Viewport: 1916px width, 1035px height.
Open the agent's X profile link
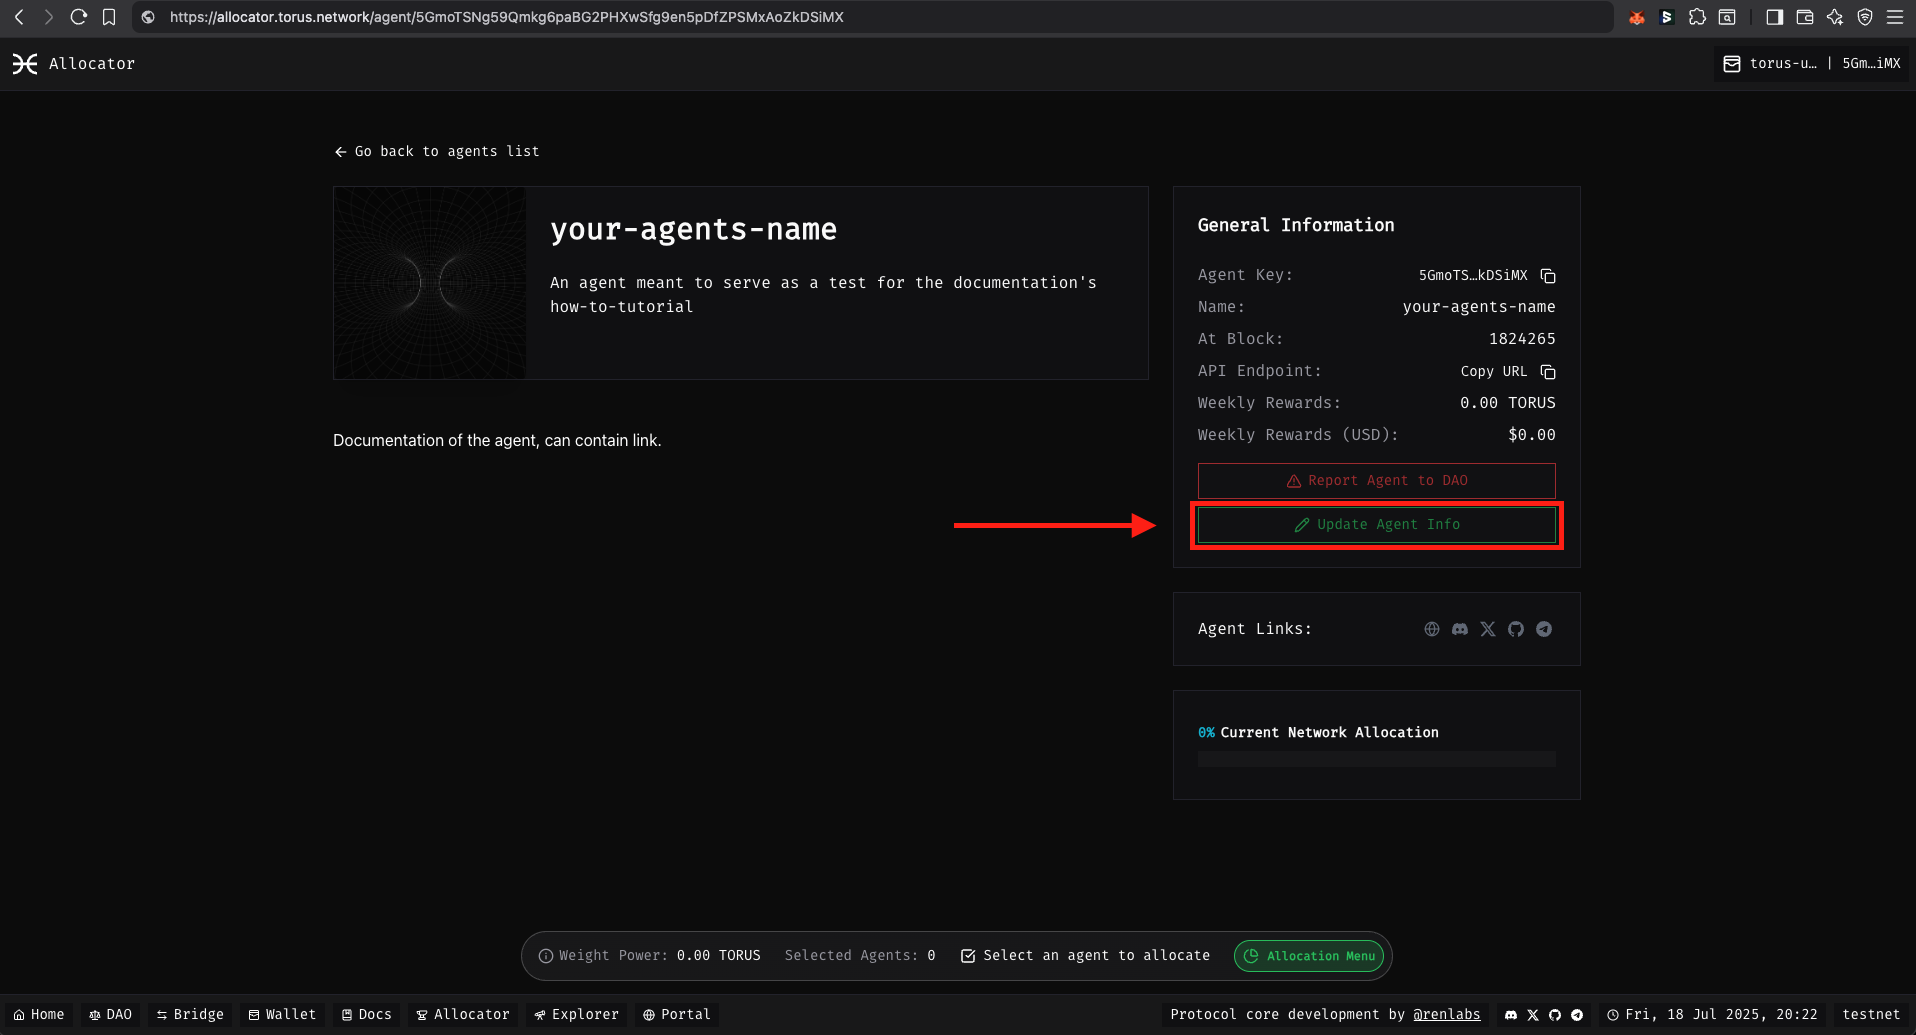1488,629
